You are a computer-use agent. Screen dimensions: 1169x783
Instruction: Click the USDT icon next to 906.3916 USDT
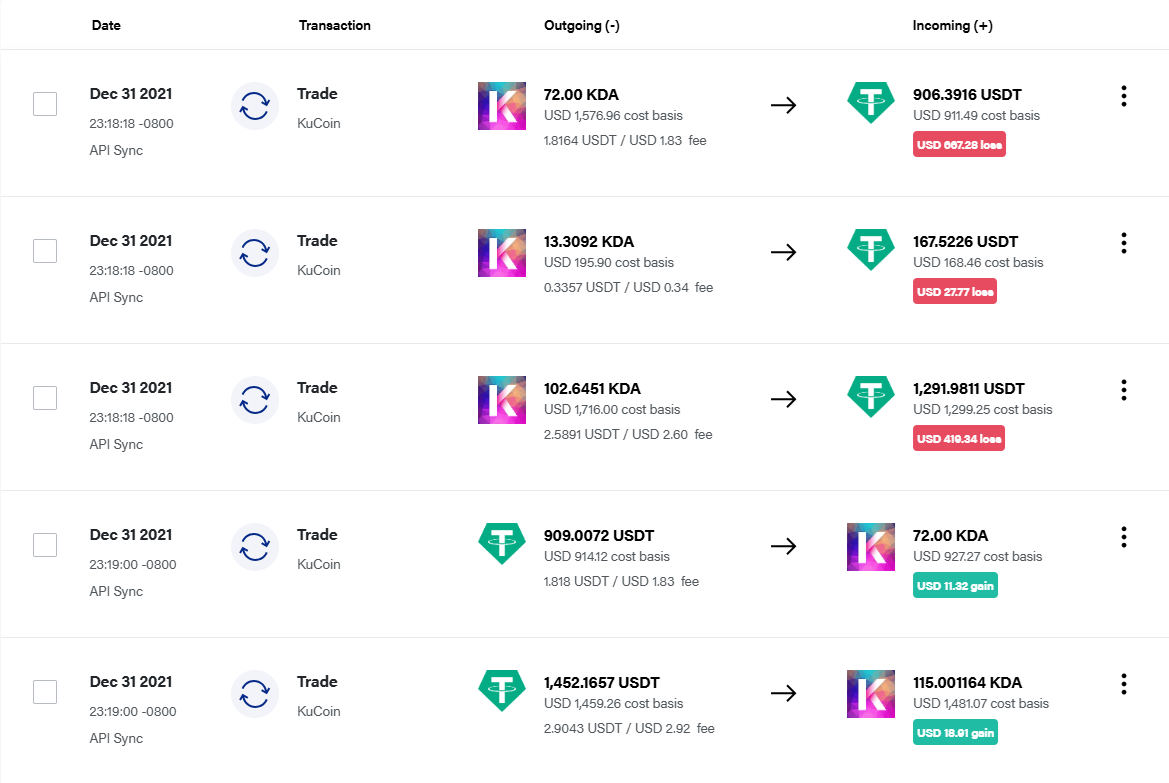pos(871,104)
